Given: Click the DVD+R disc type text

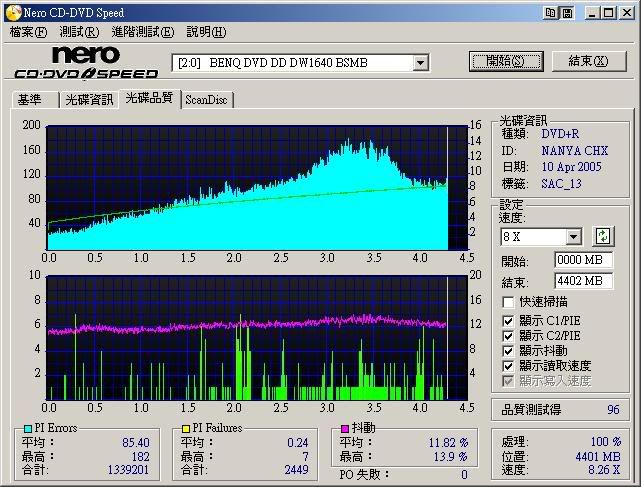Looking at the screenshot, I should coord(560,134).
